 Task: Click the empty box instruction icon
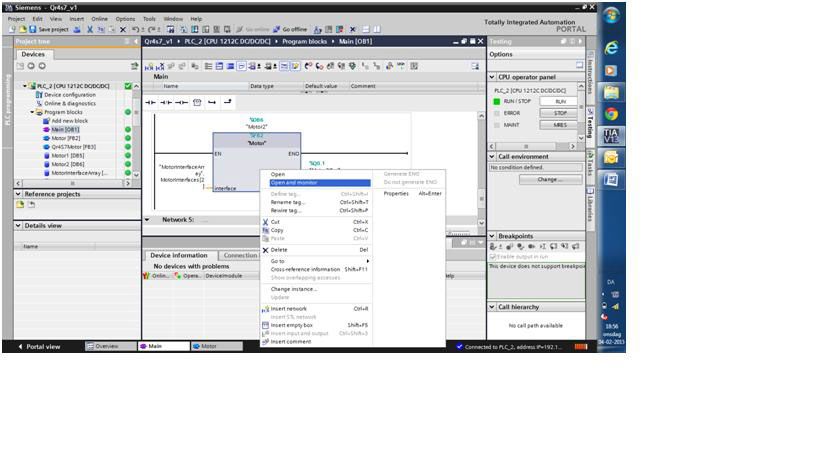(x=197, y=102)
